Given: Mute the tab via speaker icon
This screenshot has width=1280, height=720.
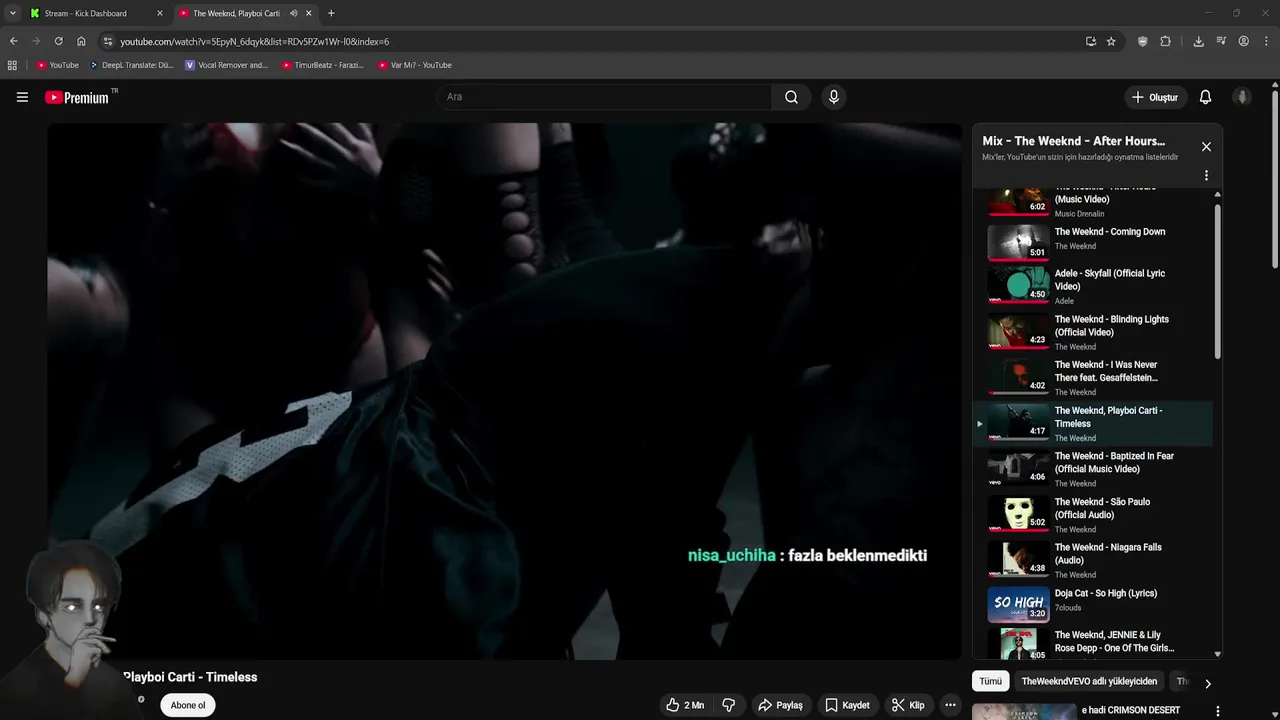Looking at the screenshot, I should tap(293, 13).
